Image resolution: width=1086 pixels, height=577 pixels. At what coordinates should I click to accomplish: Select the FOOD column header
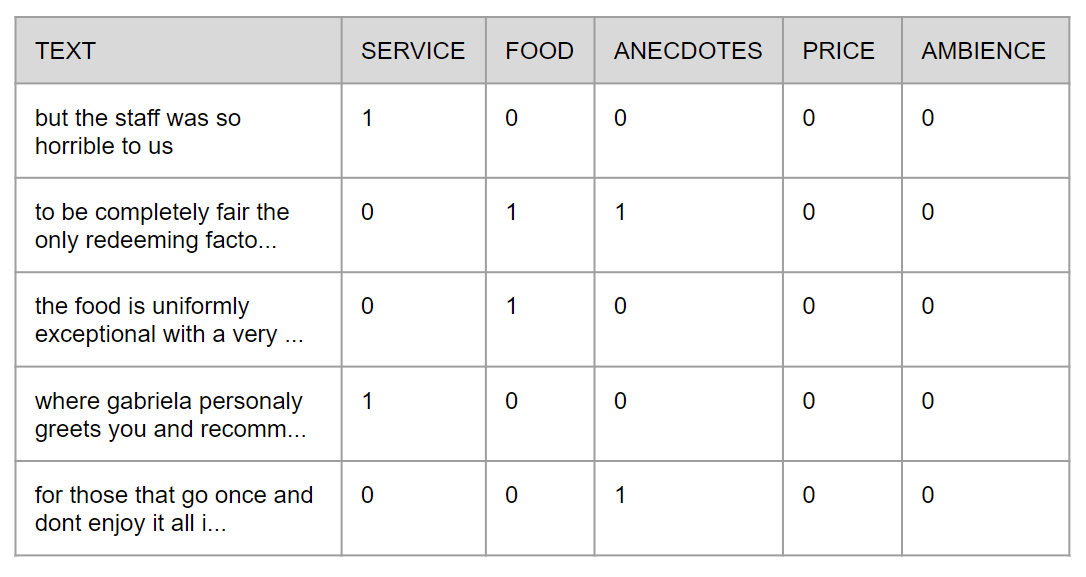tap(540, 51)
